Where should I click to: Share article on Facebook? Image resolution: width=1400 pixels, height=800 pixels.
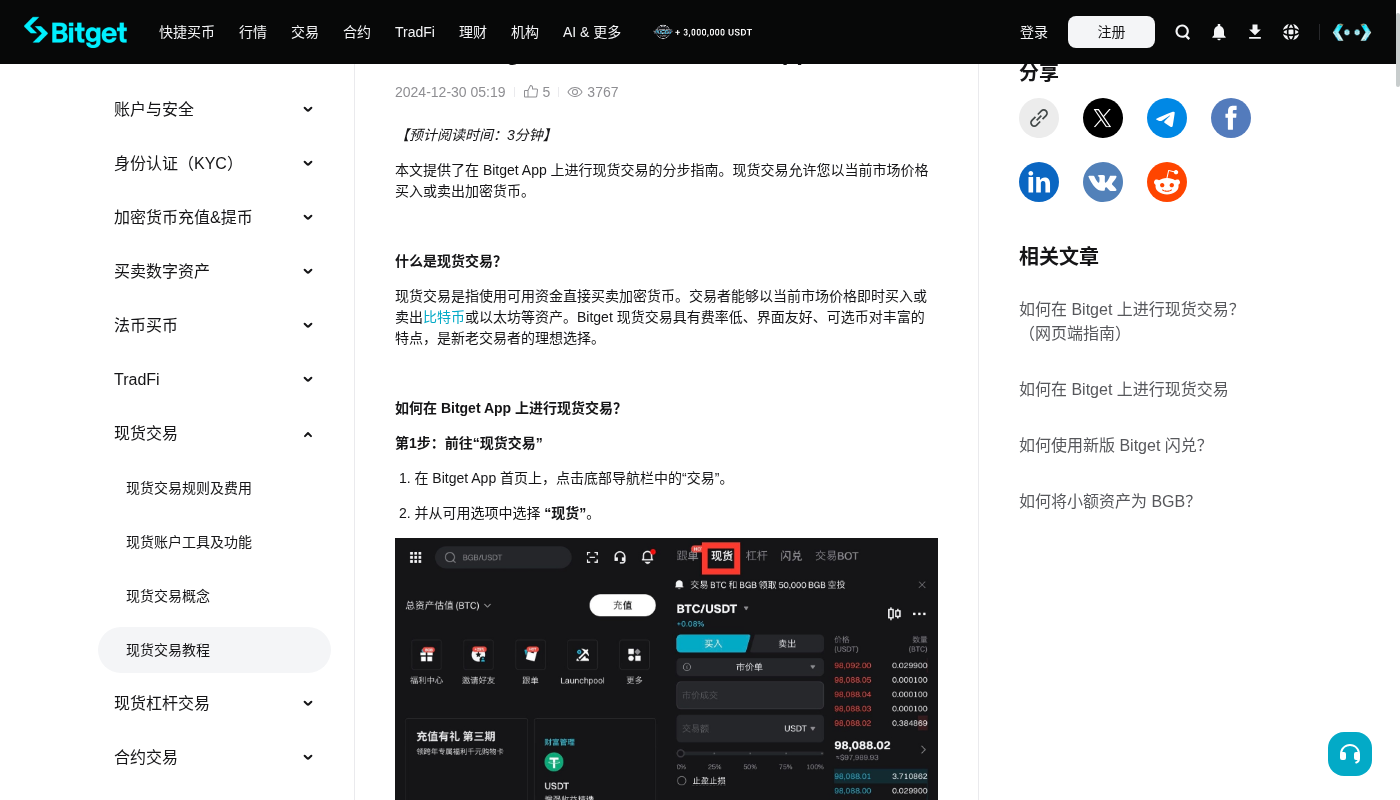click(x=1231, y=118)
